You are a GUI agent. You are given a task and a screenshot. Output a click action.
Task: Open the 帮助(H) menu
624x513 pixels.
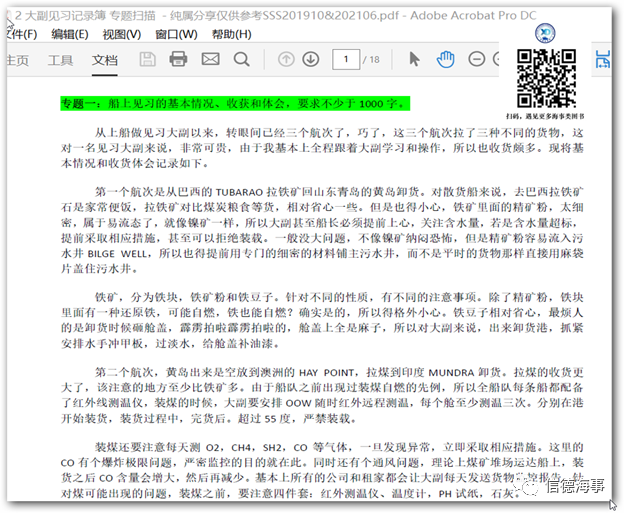(232, 34)
